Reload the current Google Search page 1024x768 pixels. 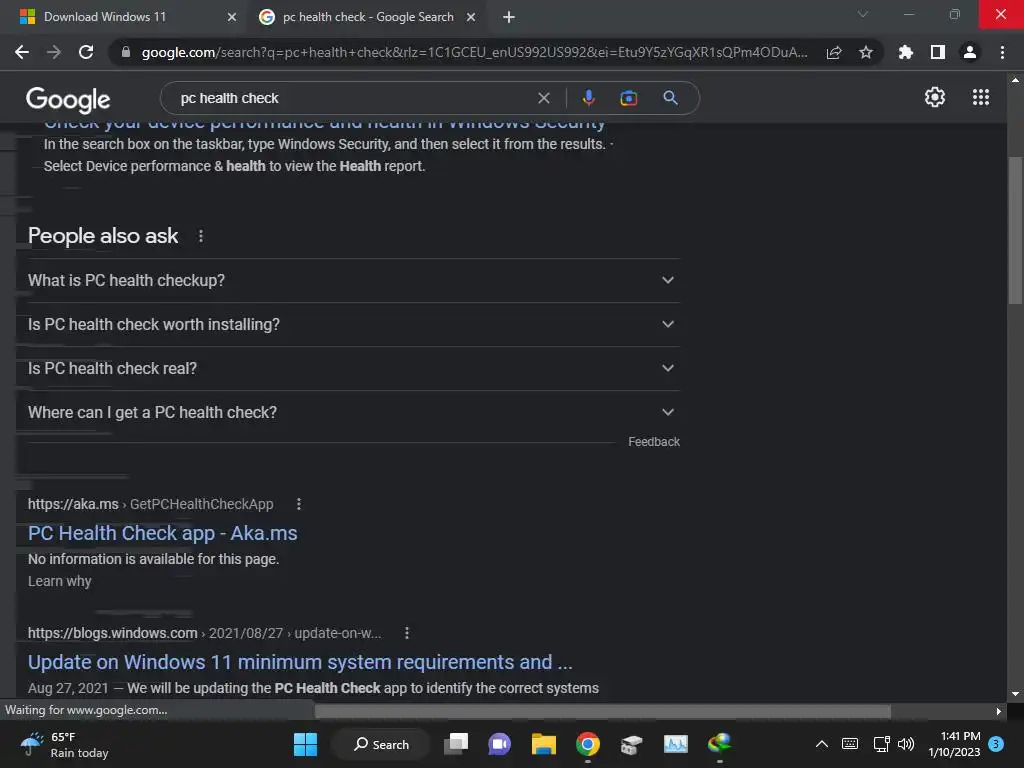coord(86,52)
